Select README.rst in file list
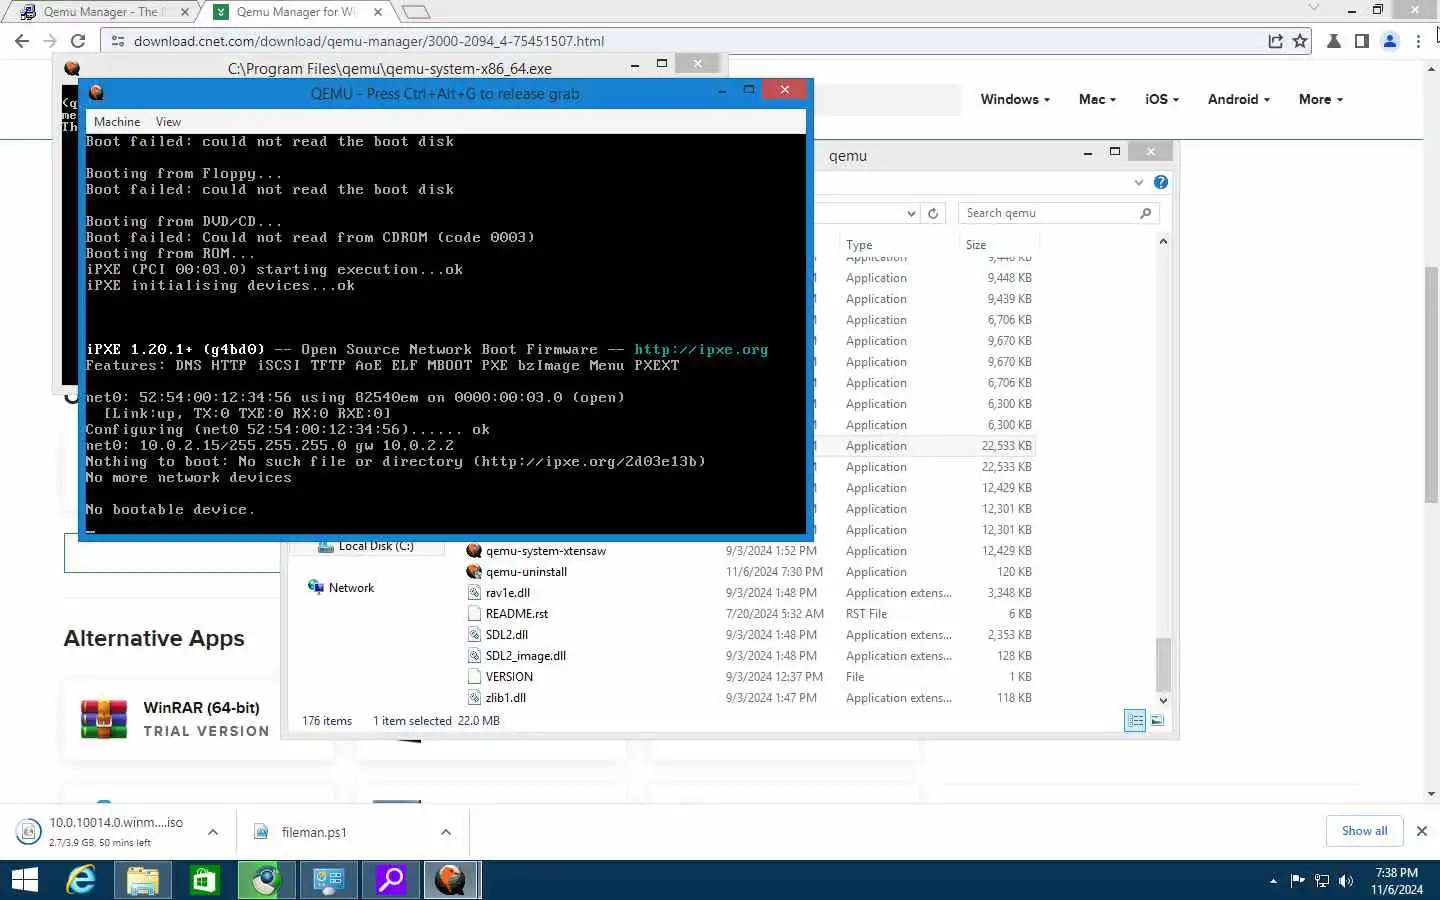1440x900 pixels. (x=517, y=614)
